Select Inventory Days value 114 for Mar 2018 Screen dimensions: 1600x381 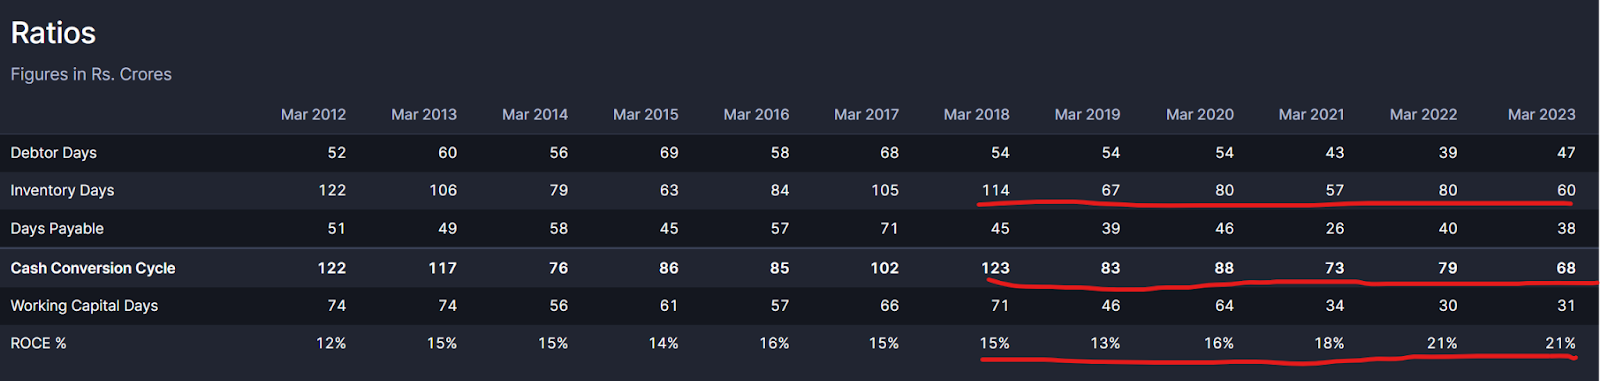point(995,190)
